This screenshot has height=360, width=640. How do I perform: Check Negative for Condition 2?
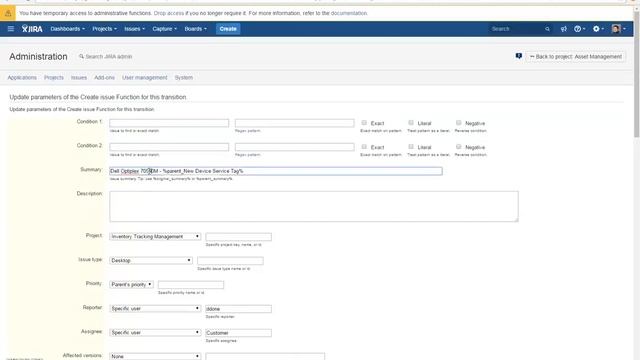tap(458, 147)
